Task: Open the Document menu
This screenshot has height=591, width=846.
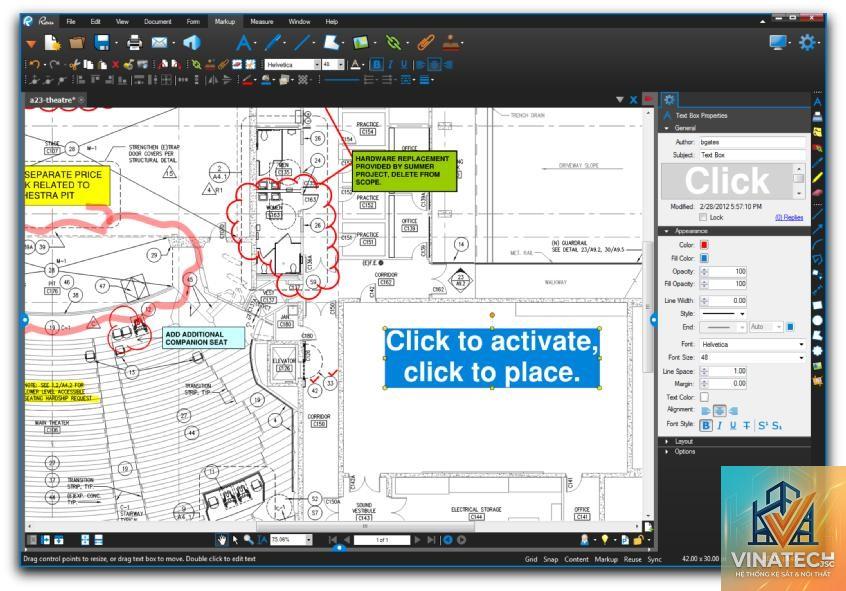Action: tap(158, 22)
